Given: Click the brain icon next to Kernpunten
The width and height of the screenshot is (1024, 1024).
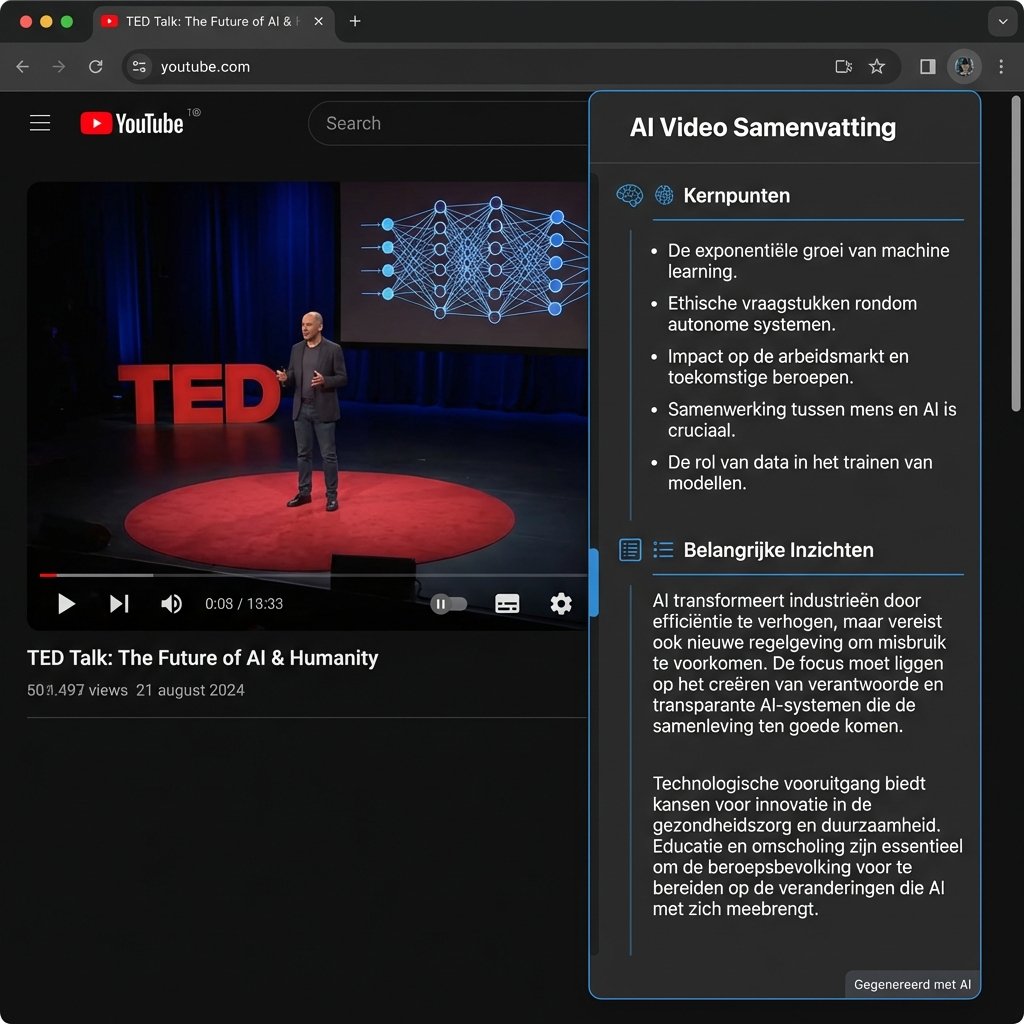Looking at the screenshot, I should 630,196.
